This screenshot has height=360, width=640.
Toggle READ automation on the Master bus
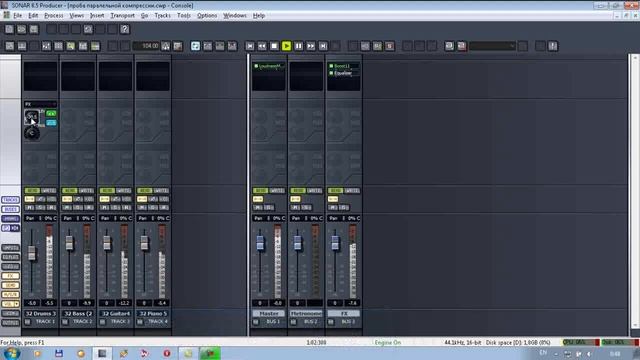[260, 191]
